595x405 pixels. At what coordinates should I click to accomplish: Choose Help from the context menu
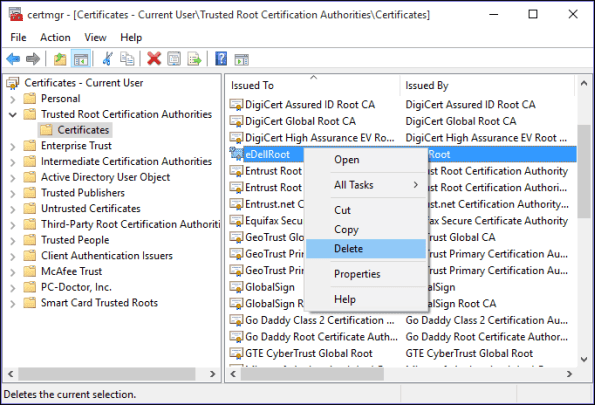pos(366,299)
